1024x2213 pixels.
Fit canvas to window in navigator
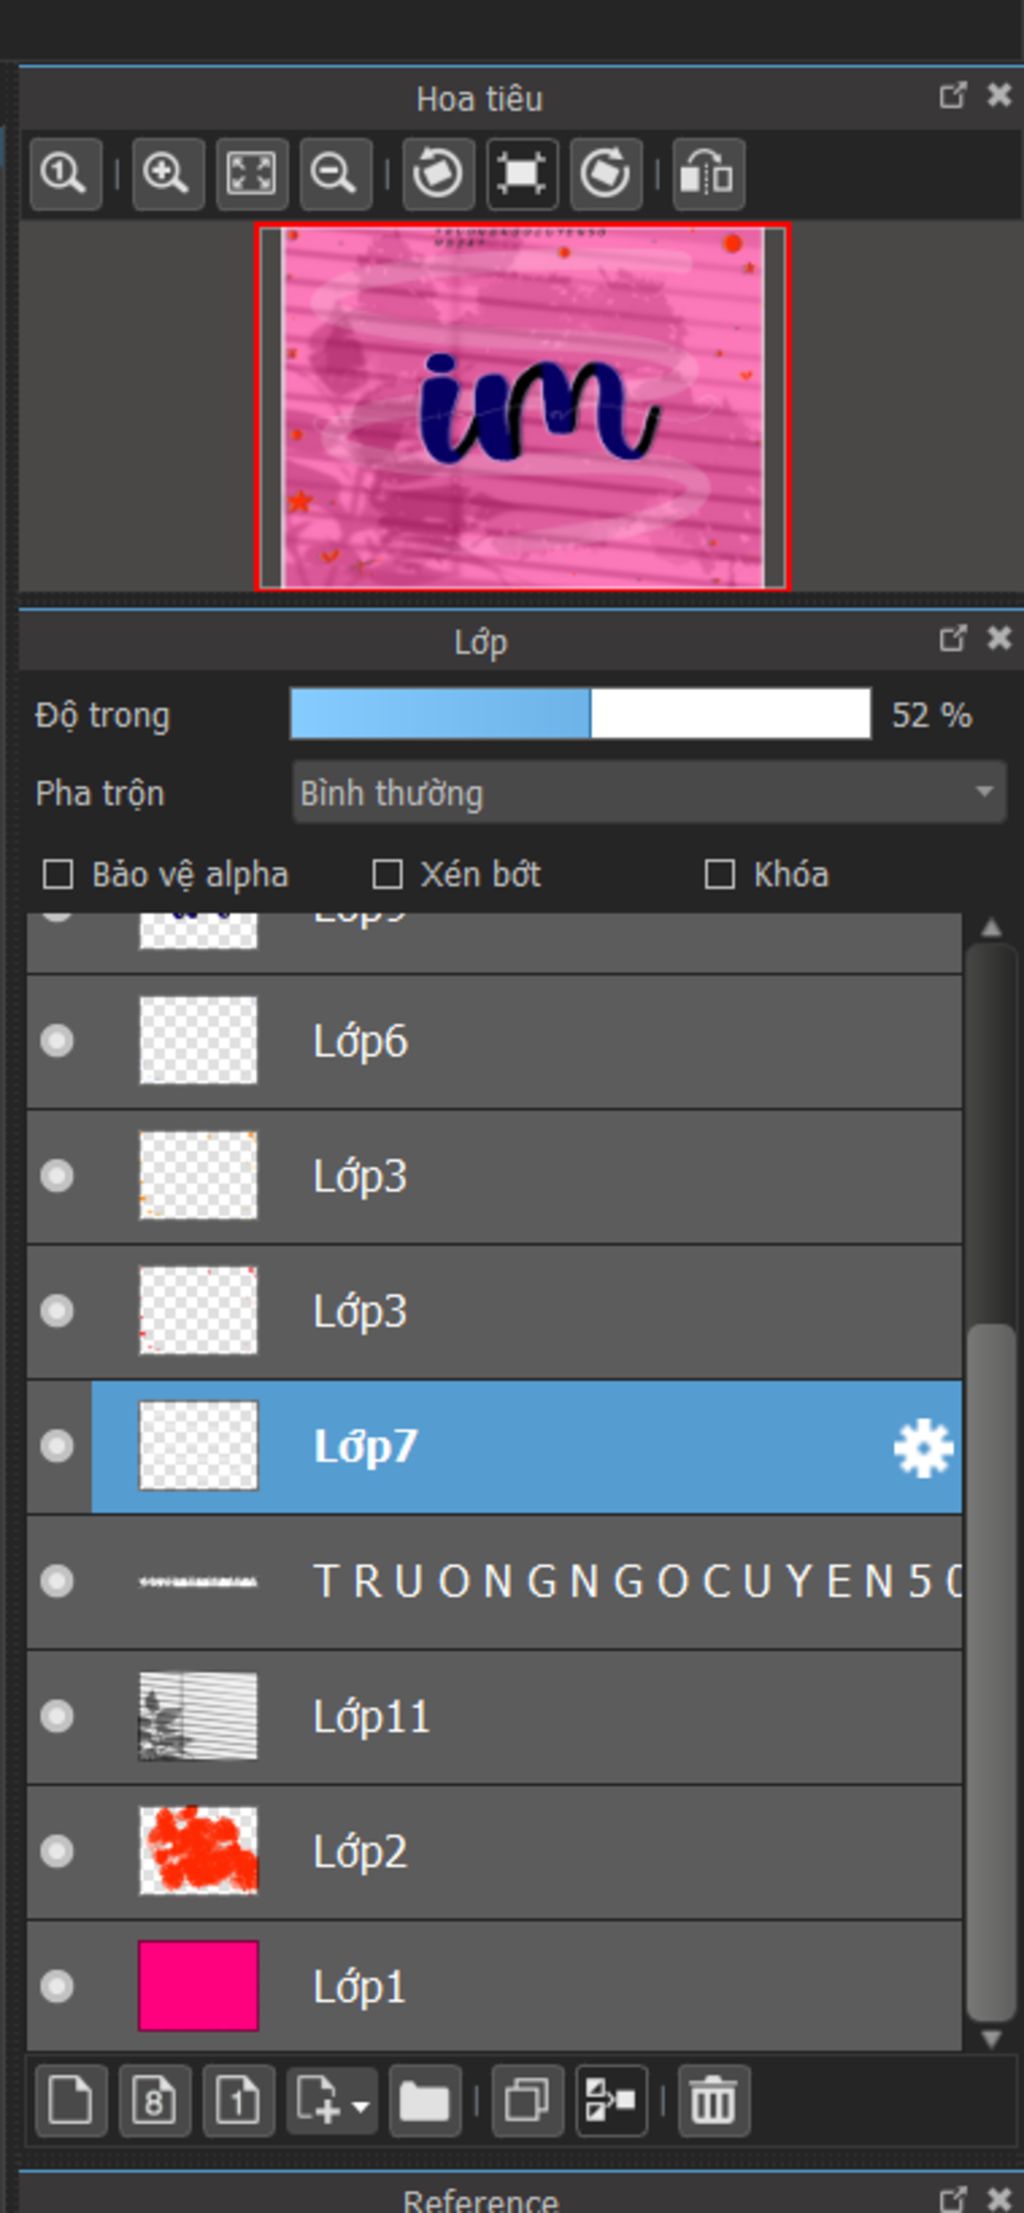tap(251, 174)
